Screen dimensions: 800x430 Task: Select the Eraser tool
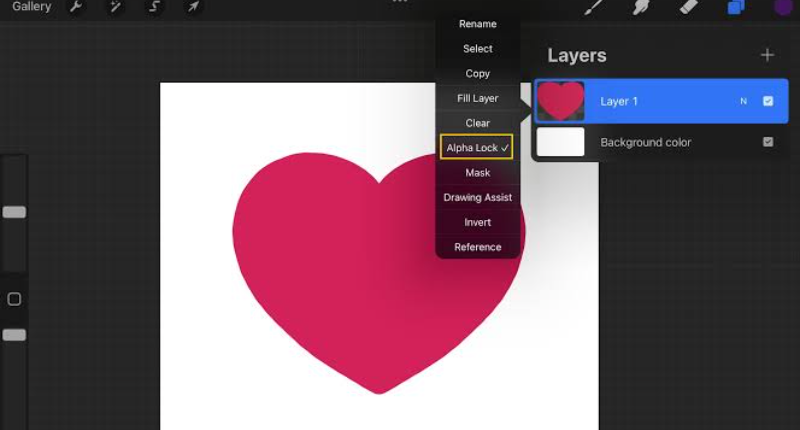tap(688, 7)
